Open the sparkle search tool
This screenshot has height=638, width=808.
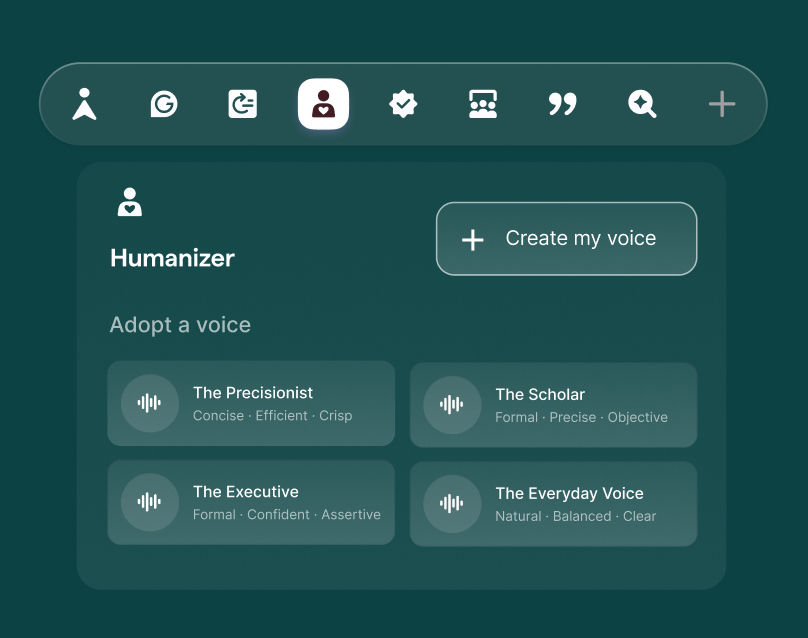tap(642, 104)
